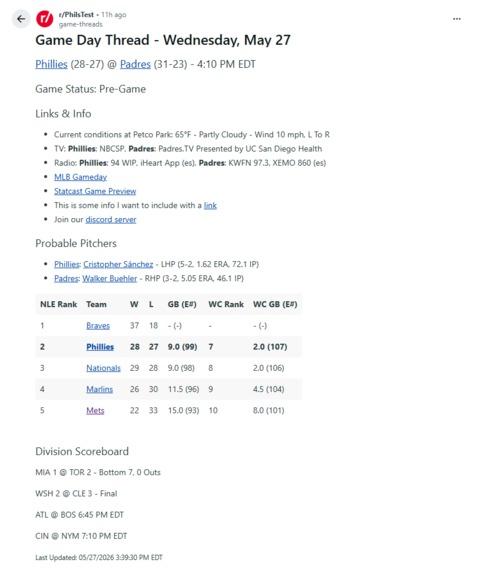
Task: Open the r/PhilsTest subreddit name link
Action: [x=76, y=15]
